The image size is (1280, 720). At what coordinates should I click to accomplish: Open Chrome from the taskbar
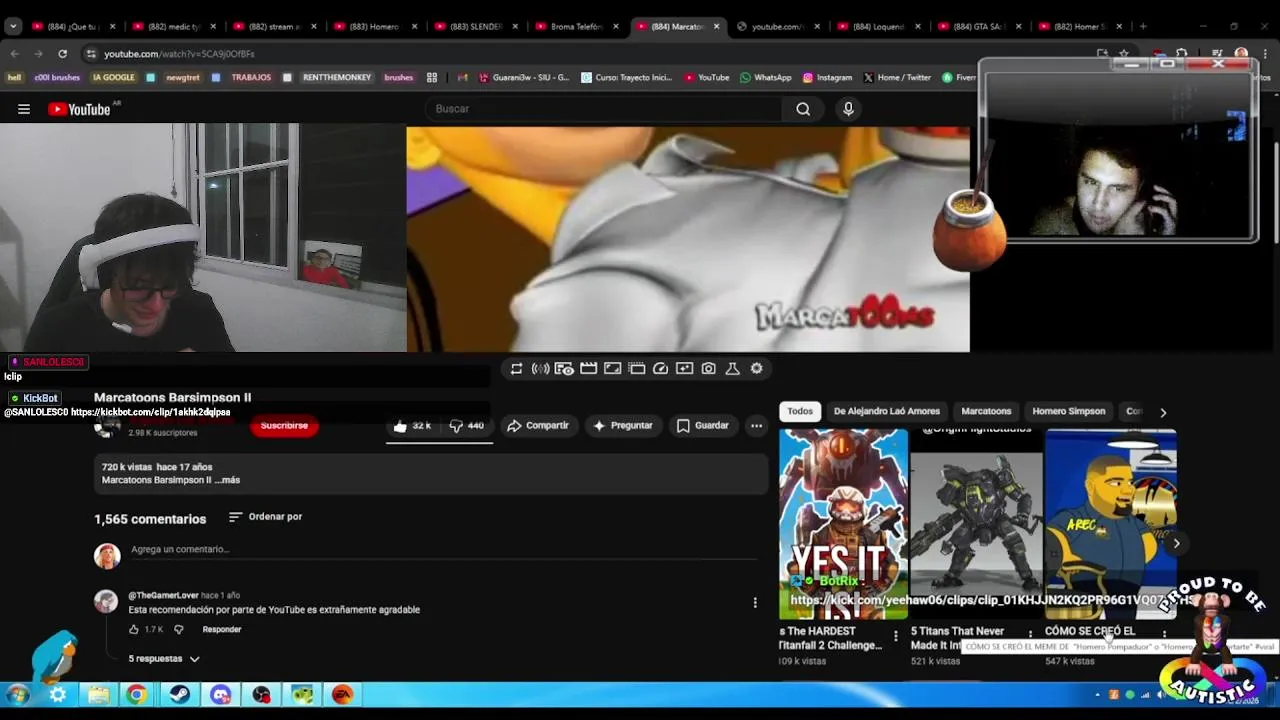(x=137, y=695)
